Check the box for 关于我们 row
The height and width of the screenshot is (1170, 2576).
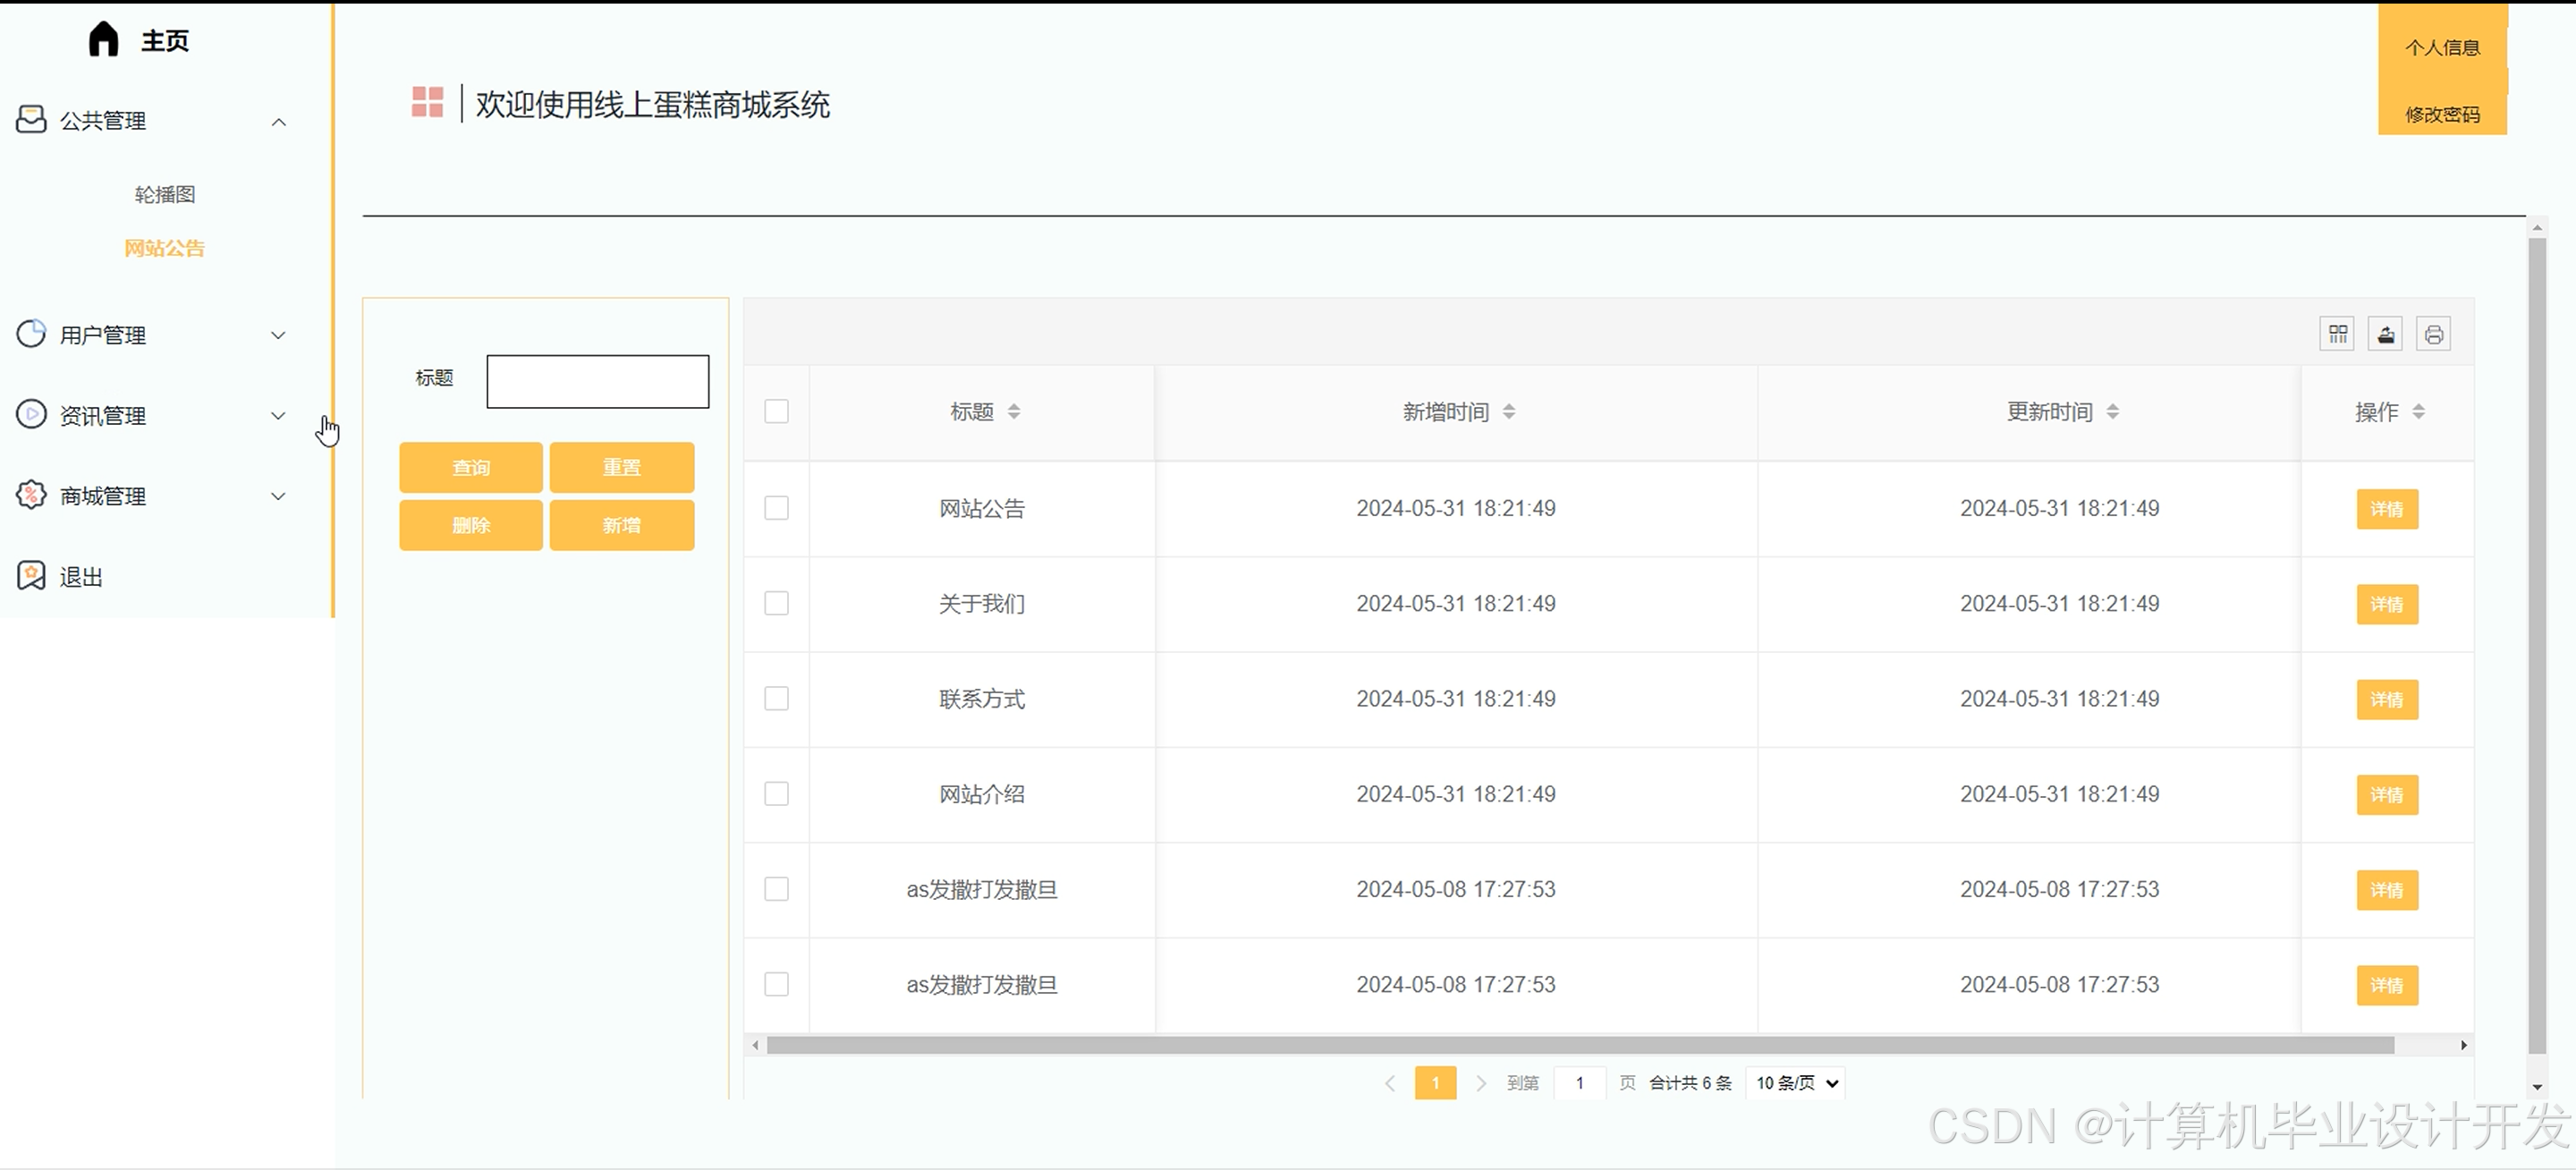point(776,603)
